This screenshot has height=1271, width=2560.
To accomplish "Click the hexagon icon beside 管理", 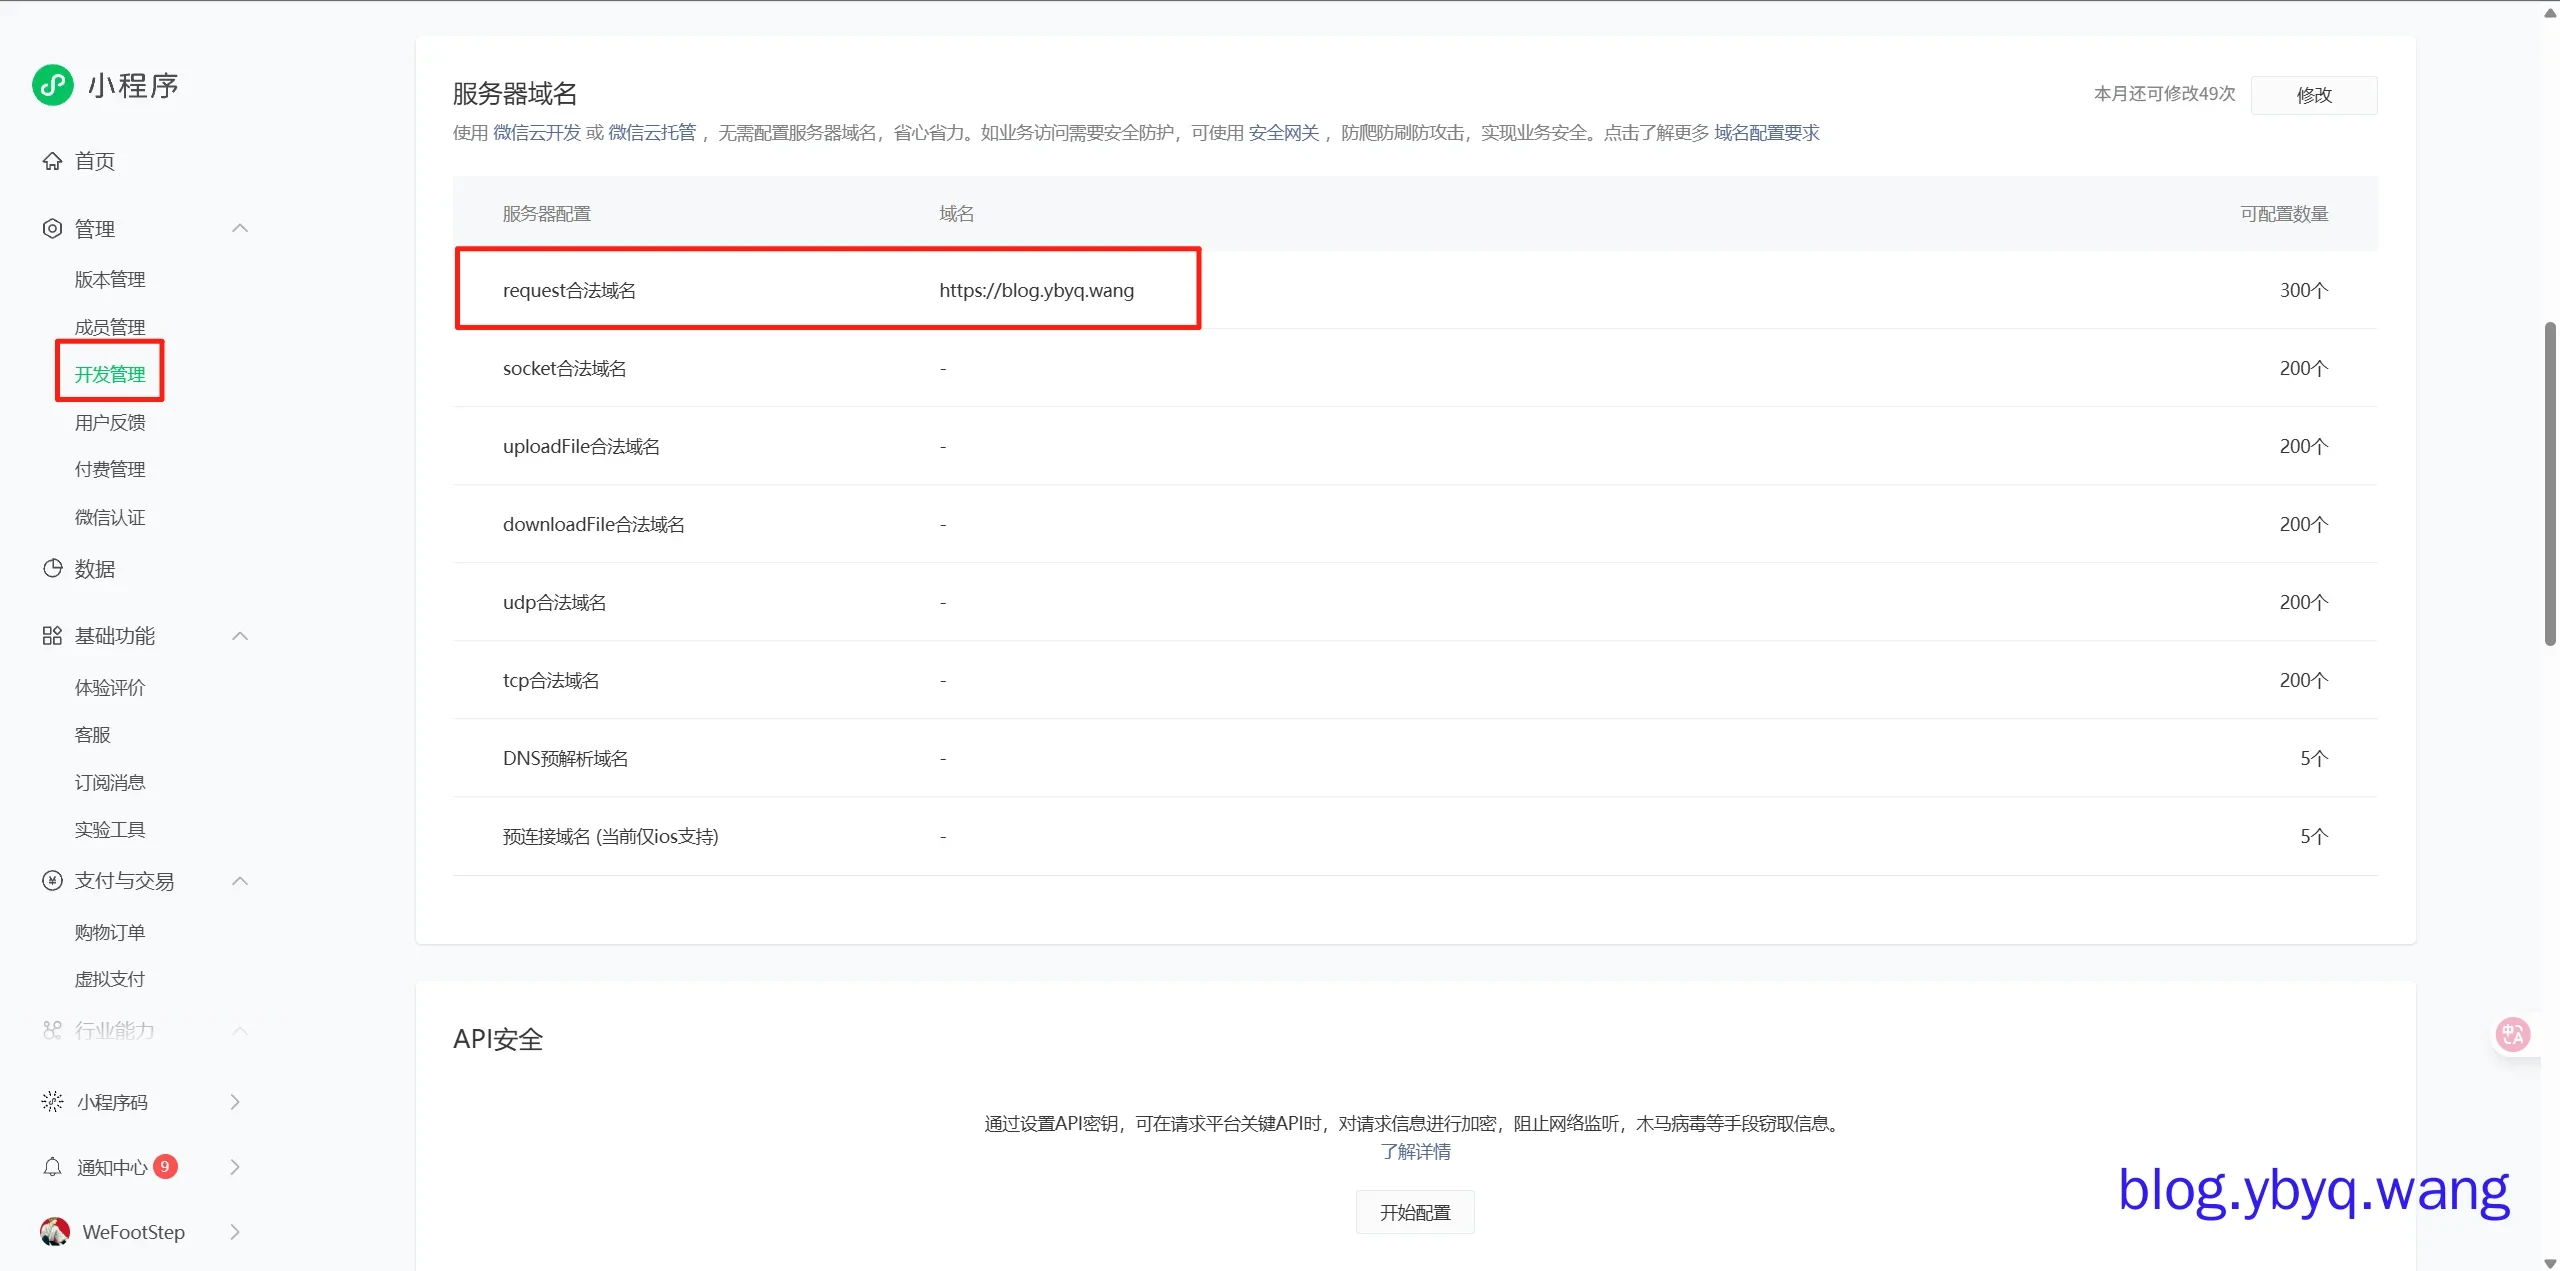I will pyautogui.click(x=52, y=229).
